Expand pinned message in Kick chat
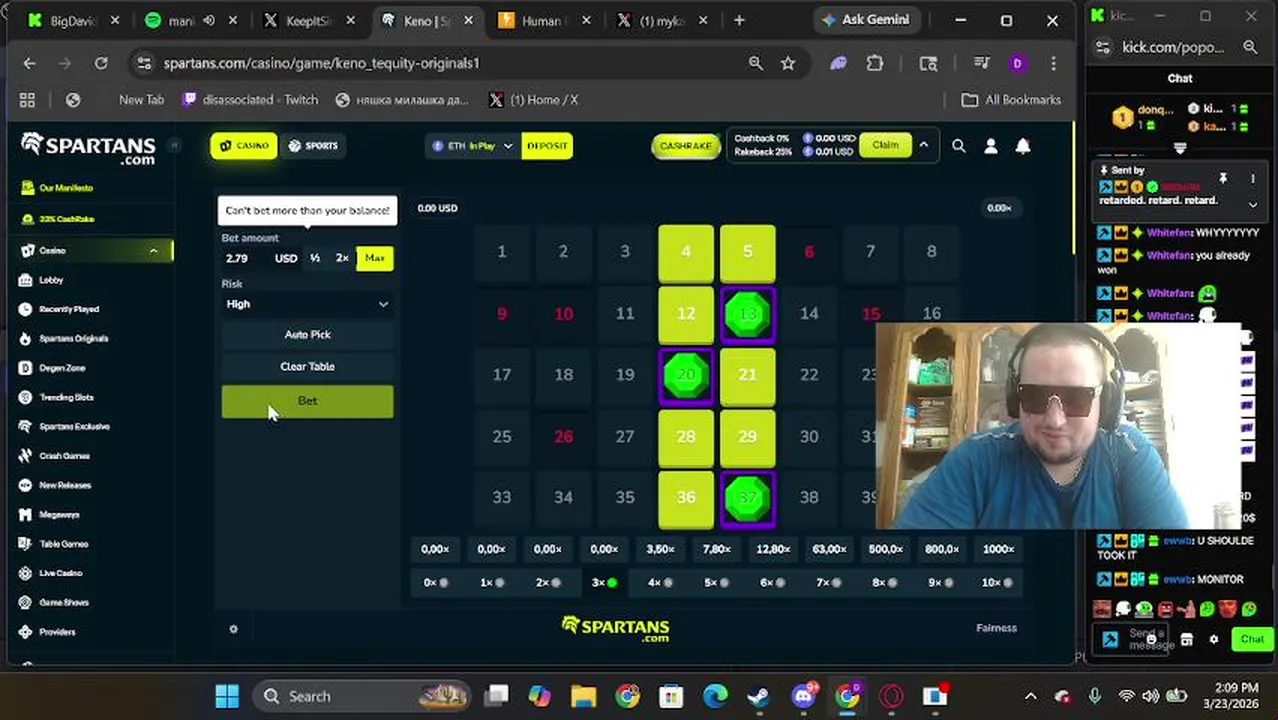This screenshot has width=1278, height=720. click(x=1253, y=204)
